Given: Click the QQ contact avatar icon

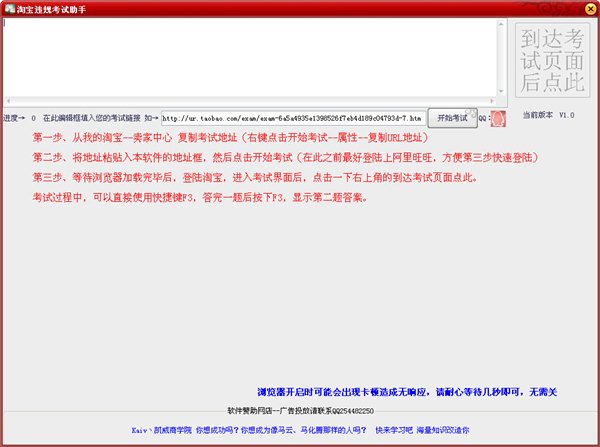Looking at the screenshot, I should click(497, 118).
